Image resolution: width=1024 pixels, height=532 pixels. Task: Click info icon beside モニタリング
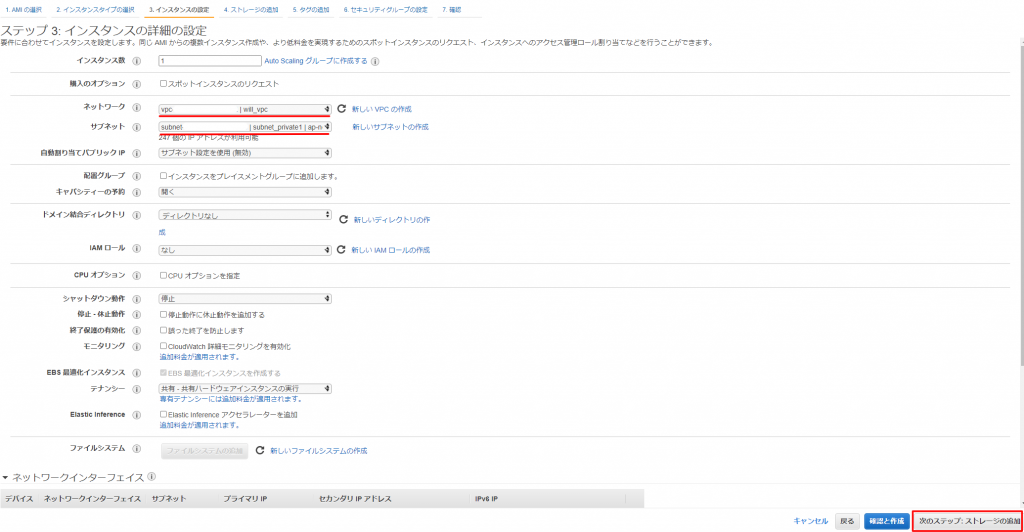pyautogui.click(x=136, y=347)
